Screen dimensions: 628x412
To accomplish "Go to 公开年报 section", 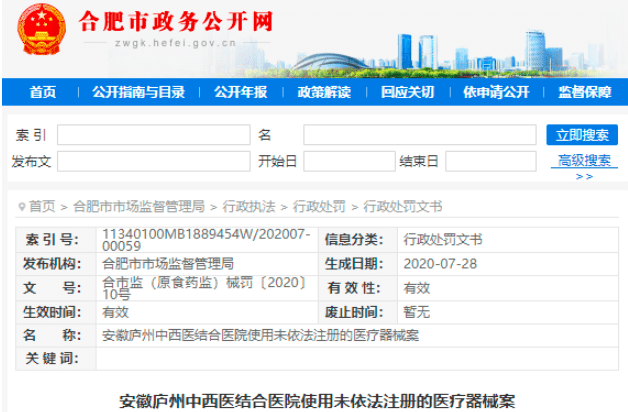I will tap(240, 92).
